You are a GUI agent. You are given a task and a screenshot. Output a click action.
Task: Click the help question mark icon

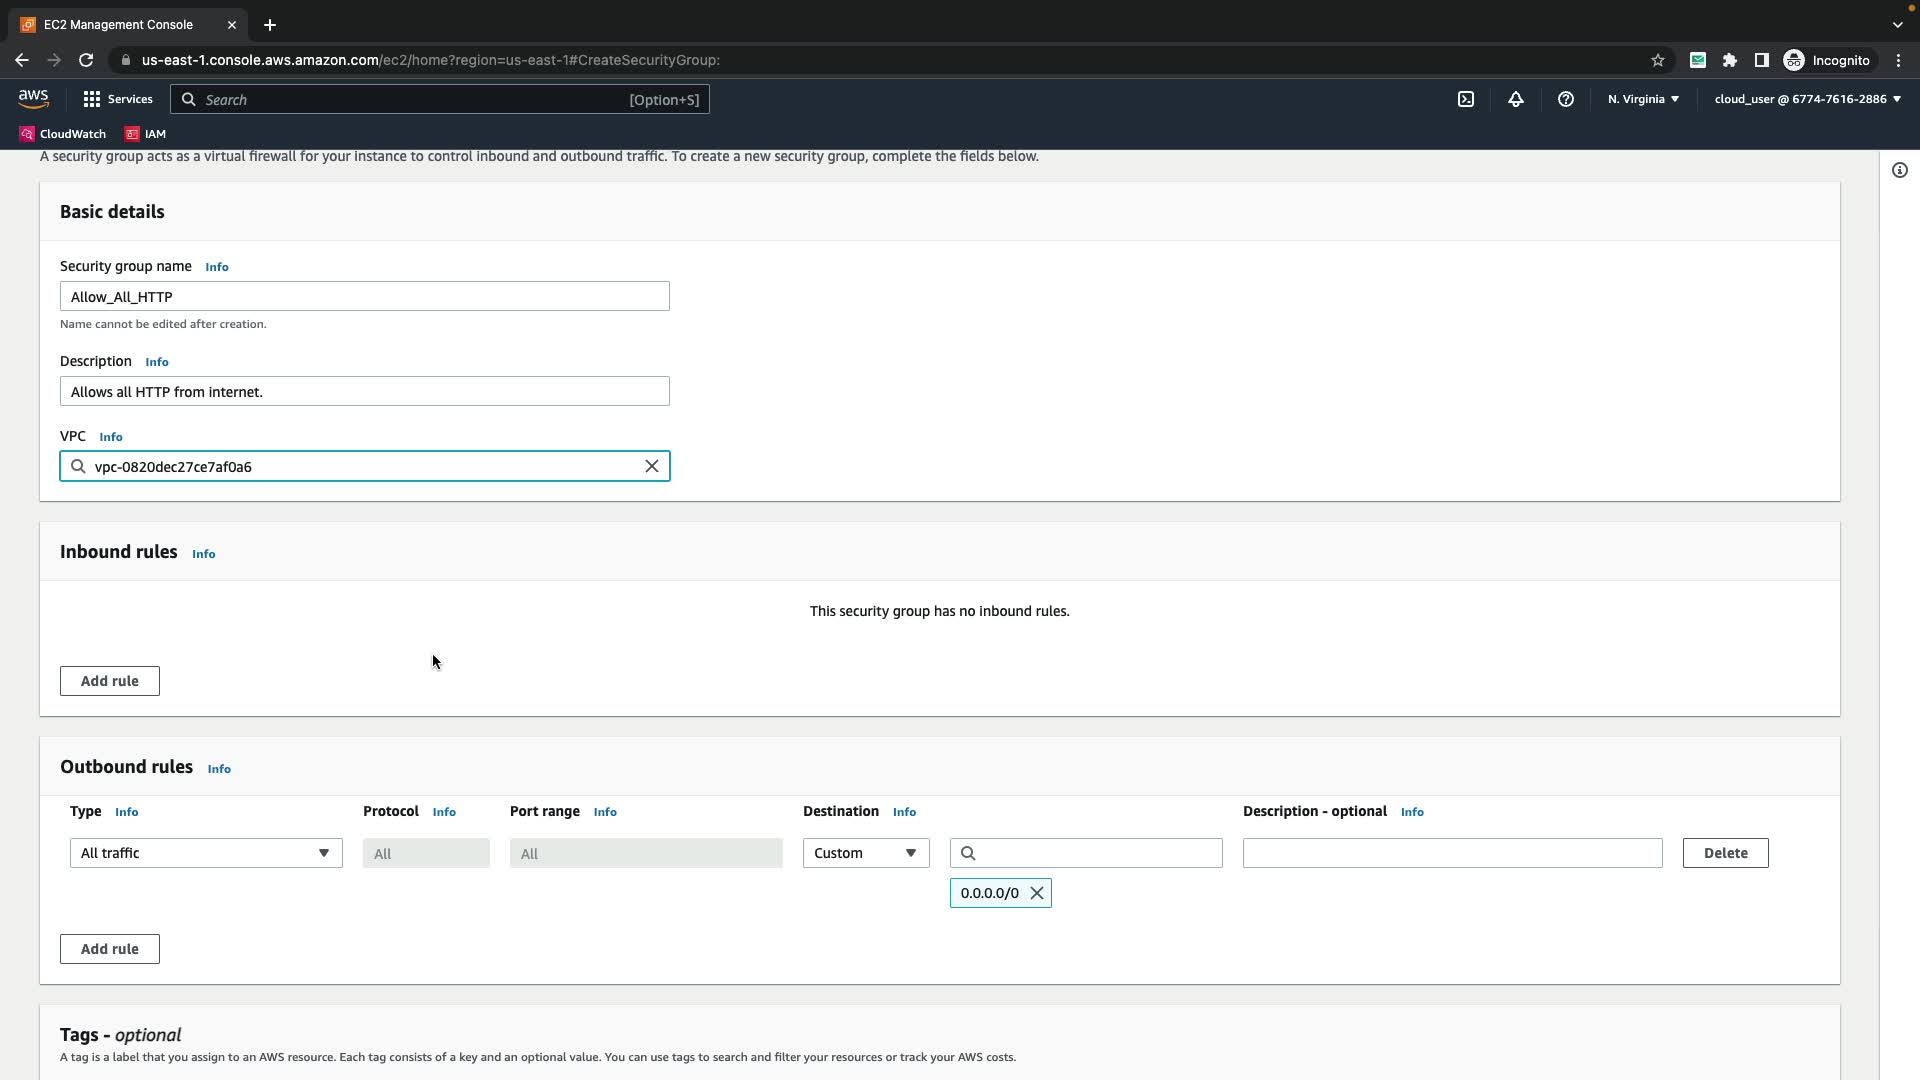click(1565, 99)
